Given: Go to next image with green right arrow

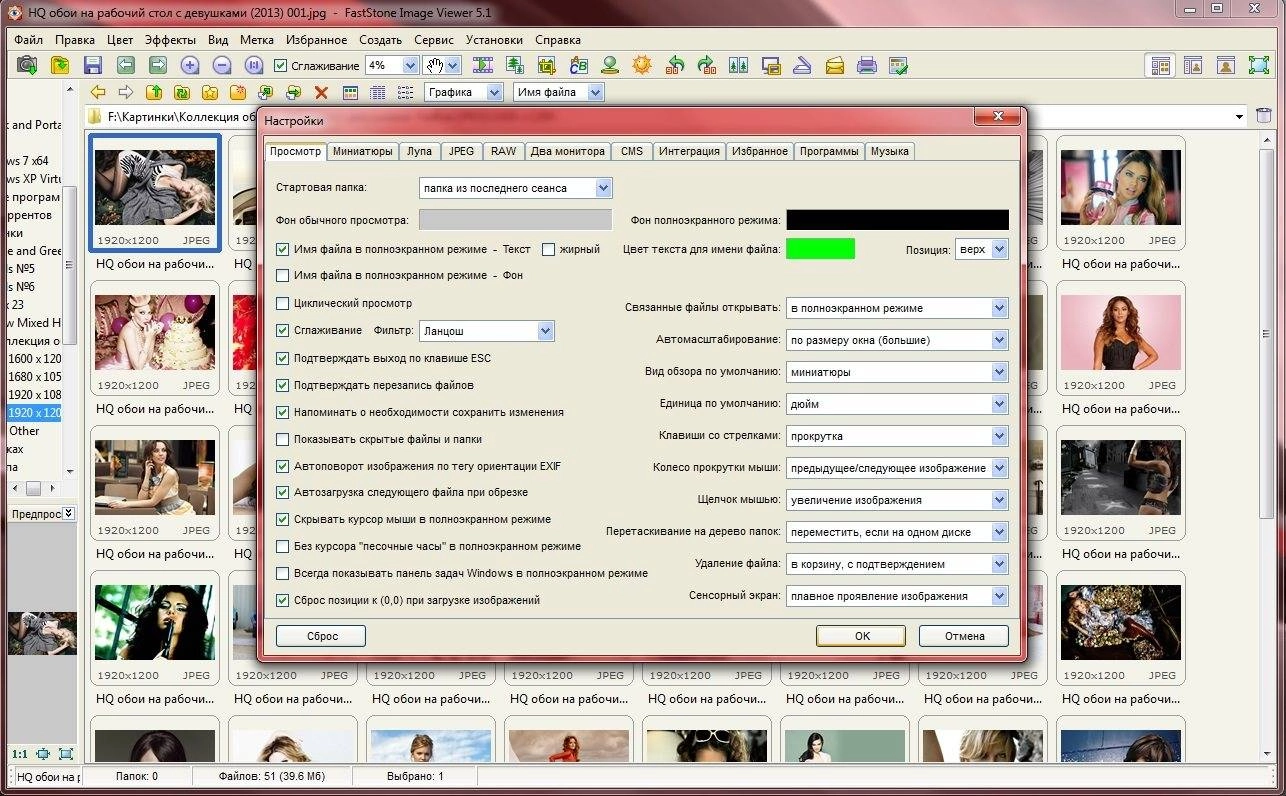Looking at the screenshot, I should 157,65.
